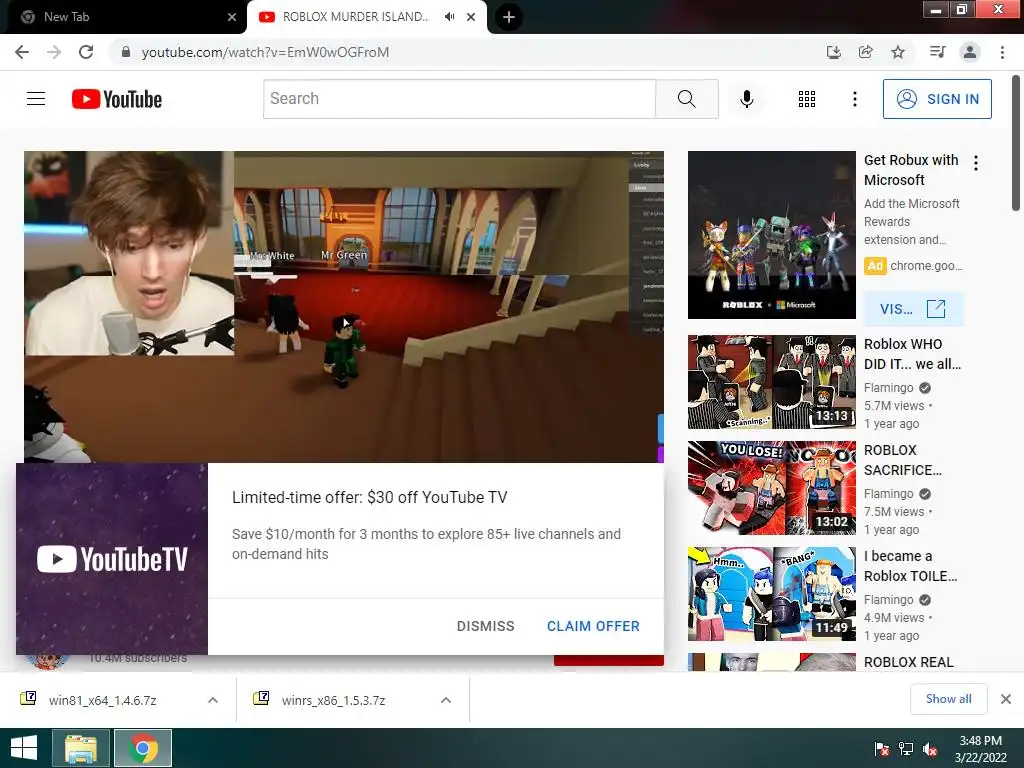Open the media control icon in toolbar
1024x768 pixels.
click(x=937, y=52)
